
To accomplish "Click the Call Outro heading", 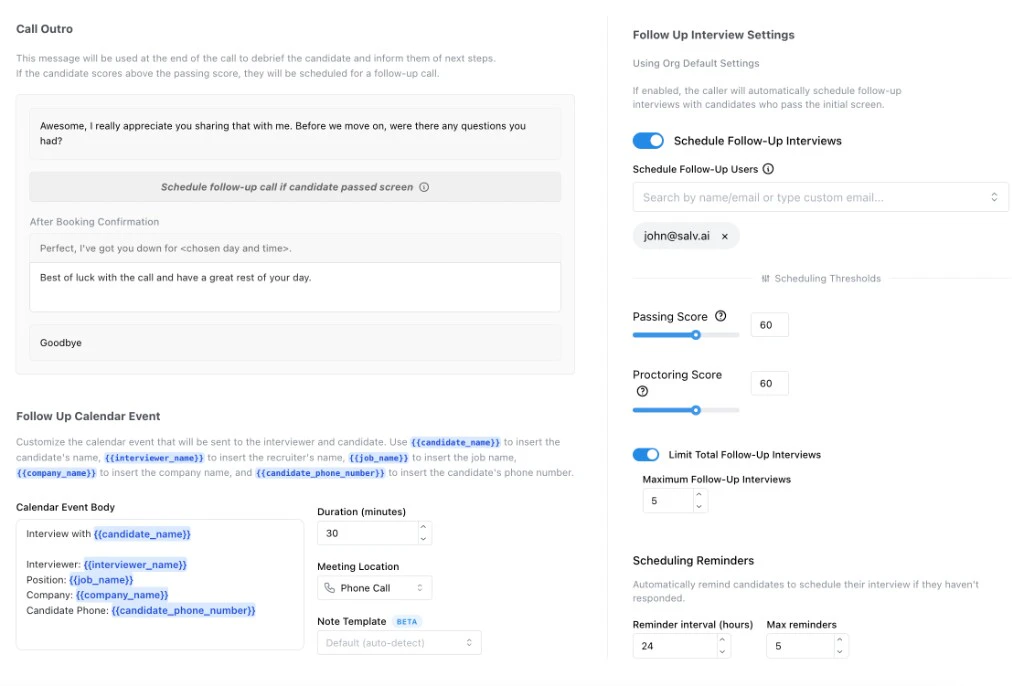I will coord(44,29).
